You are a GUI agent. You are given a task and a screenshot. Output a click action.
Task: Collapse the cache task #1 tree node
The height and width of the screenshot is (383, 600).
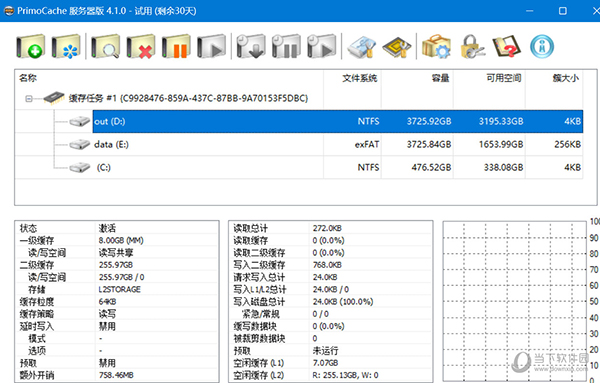pyautogui.click(x=29, y=99)
